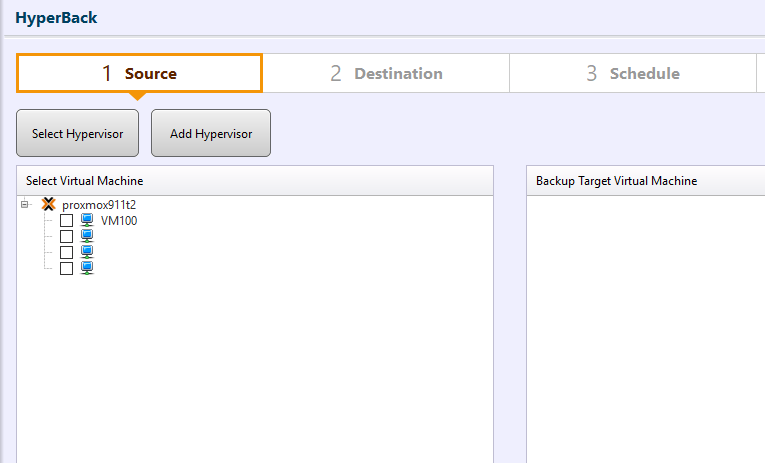Tick the bottom VM checkbox
This screenshot has width=765, height=463.
(66, 268)
